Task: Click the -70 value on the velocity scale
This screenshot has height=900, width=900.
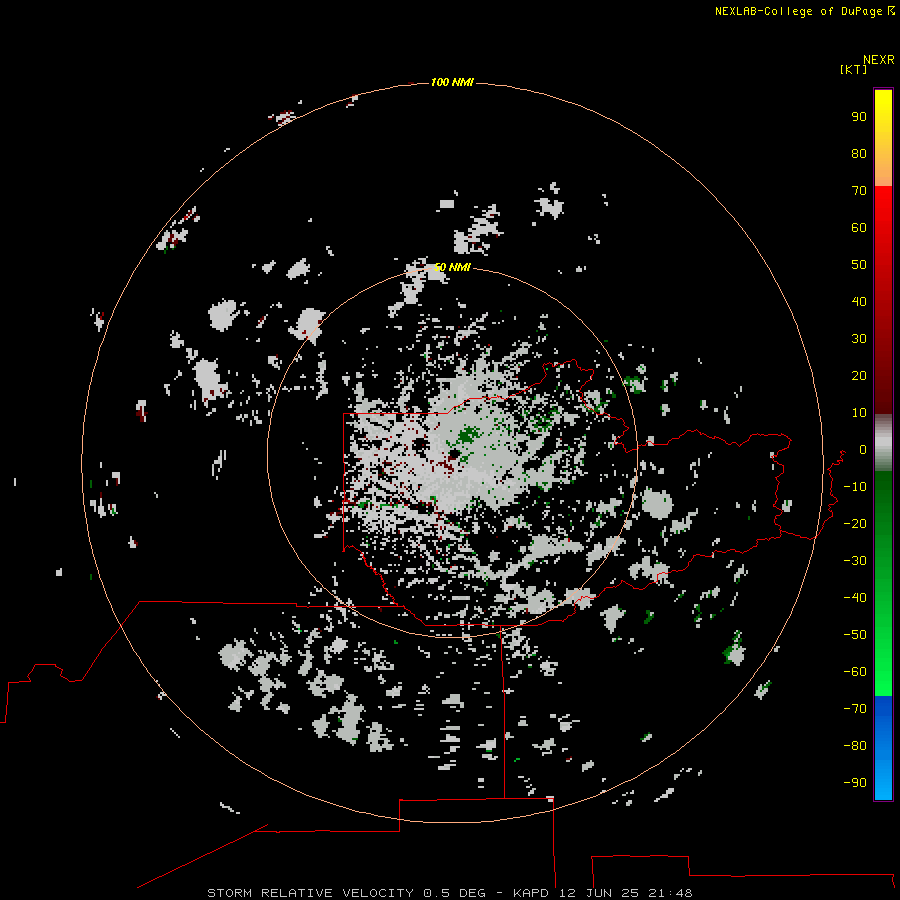Action: click(x=855, y=708)
